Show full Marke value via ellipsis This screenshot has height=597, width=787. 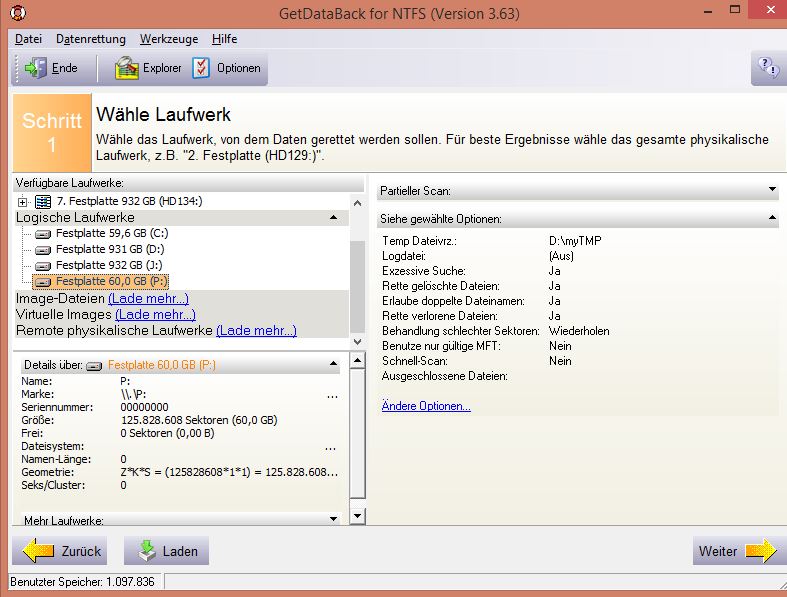pos(332,397)
